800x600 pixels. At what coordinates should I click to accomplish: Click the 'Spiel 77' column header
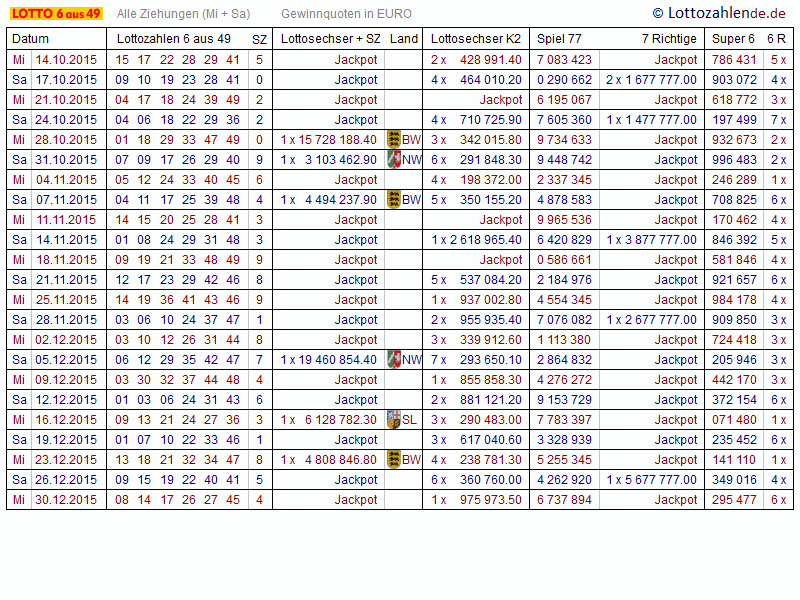[x=559, y=39]
